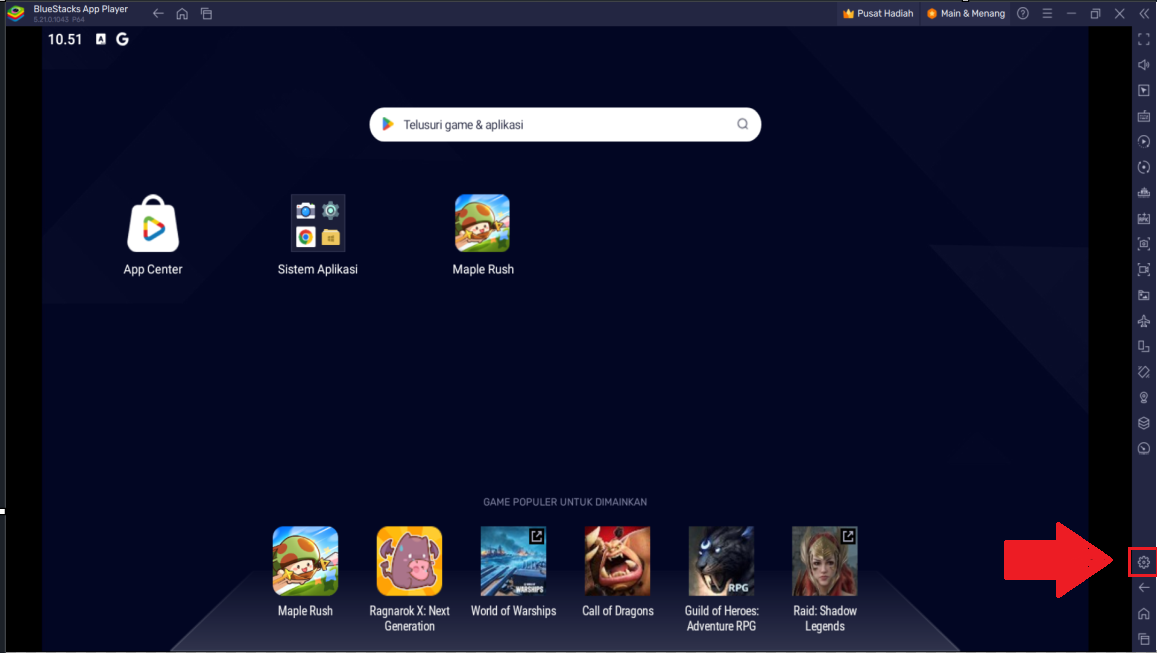Open the title bar hamburger menu
The width and height of the screenshot is (1157, 653).
[x=1047, y=13]
